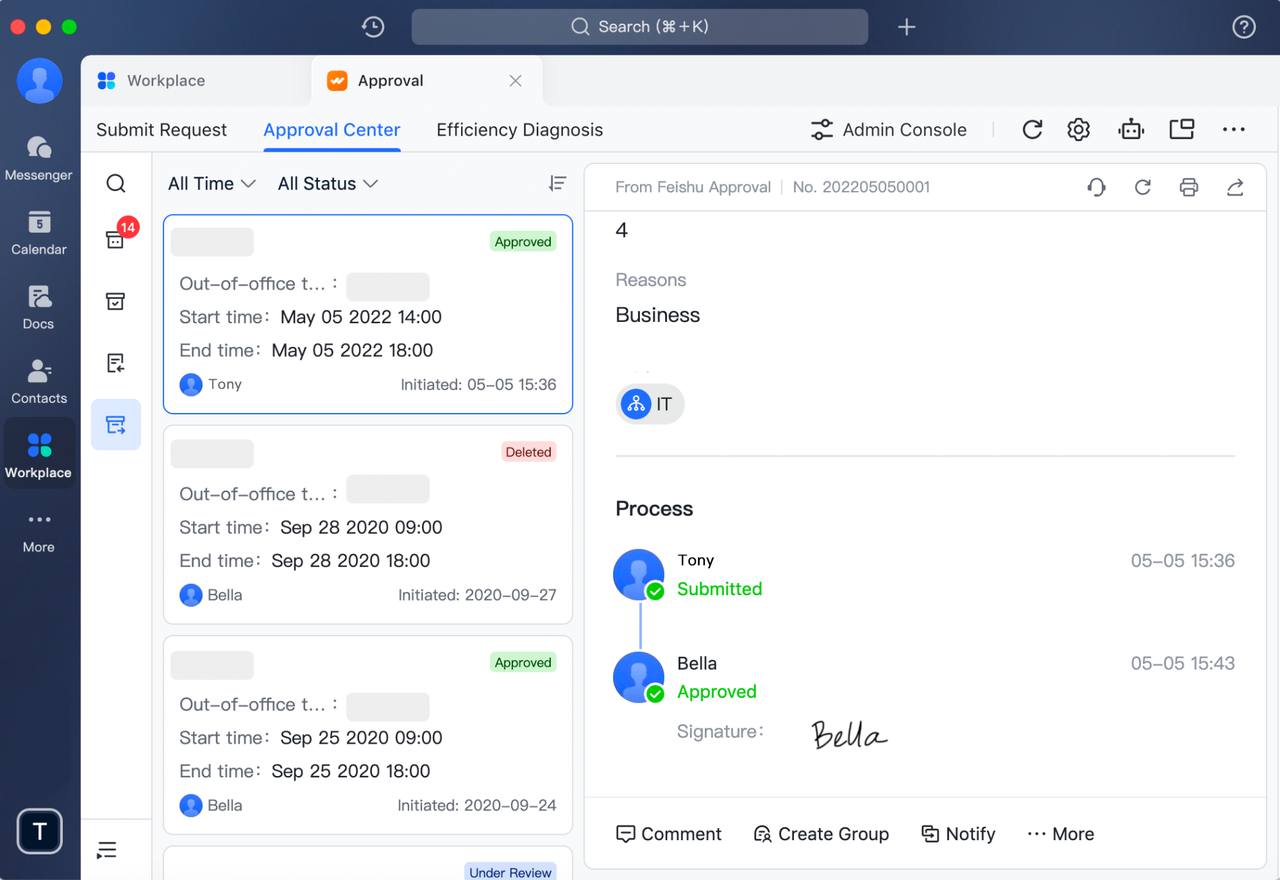1280x880 pixels.
Task: Change the sort order of approval requests
Action: 557,183
